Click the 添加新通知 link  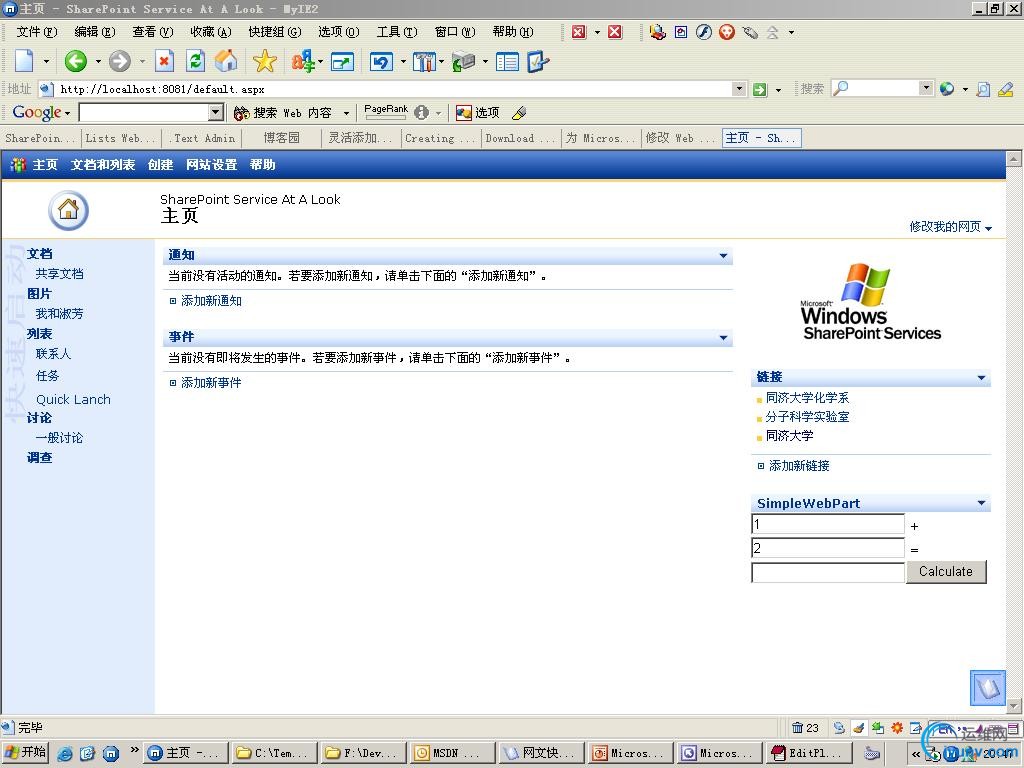pyautogui.click(x=211, y=301)
